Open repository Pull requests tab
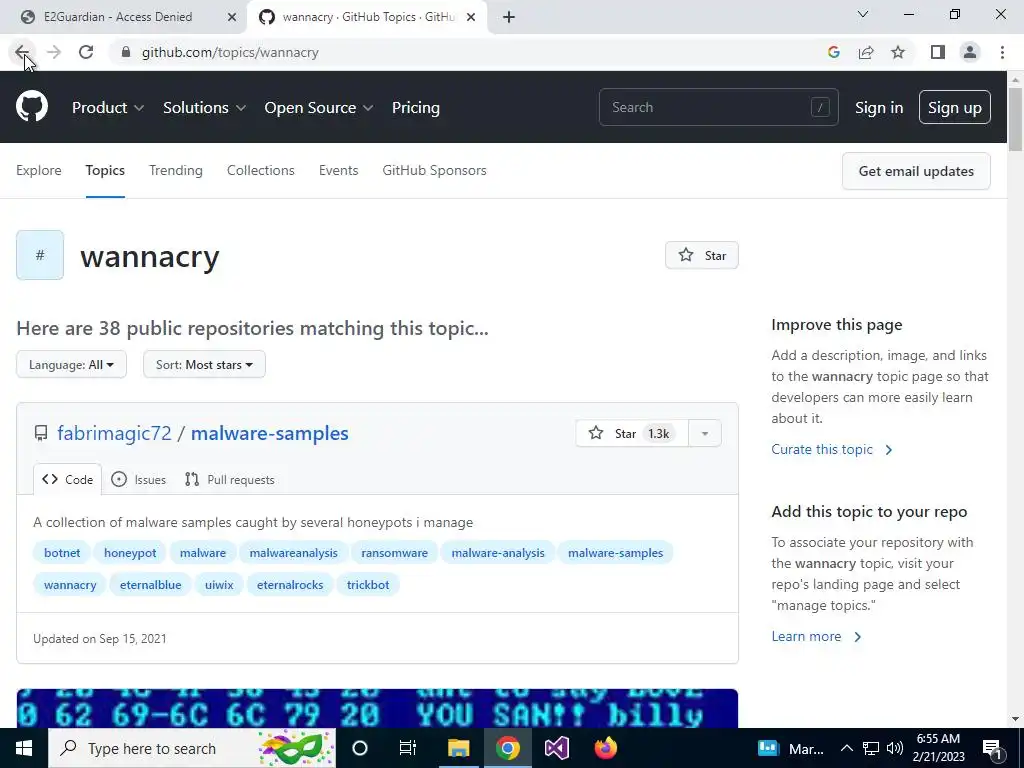Viewport: 1024px width, 768px height. (230, 479)
